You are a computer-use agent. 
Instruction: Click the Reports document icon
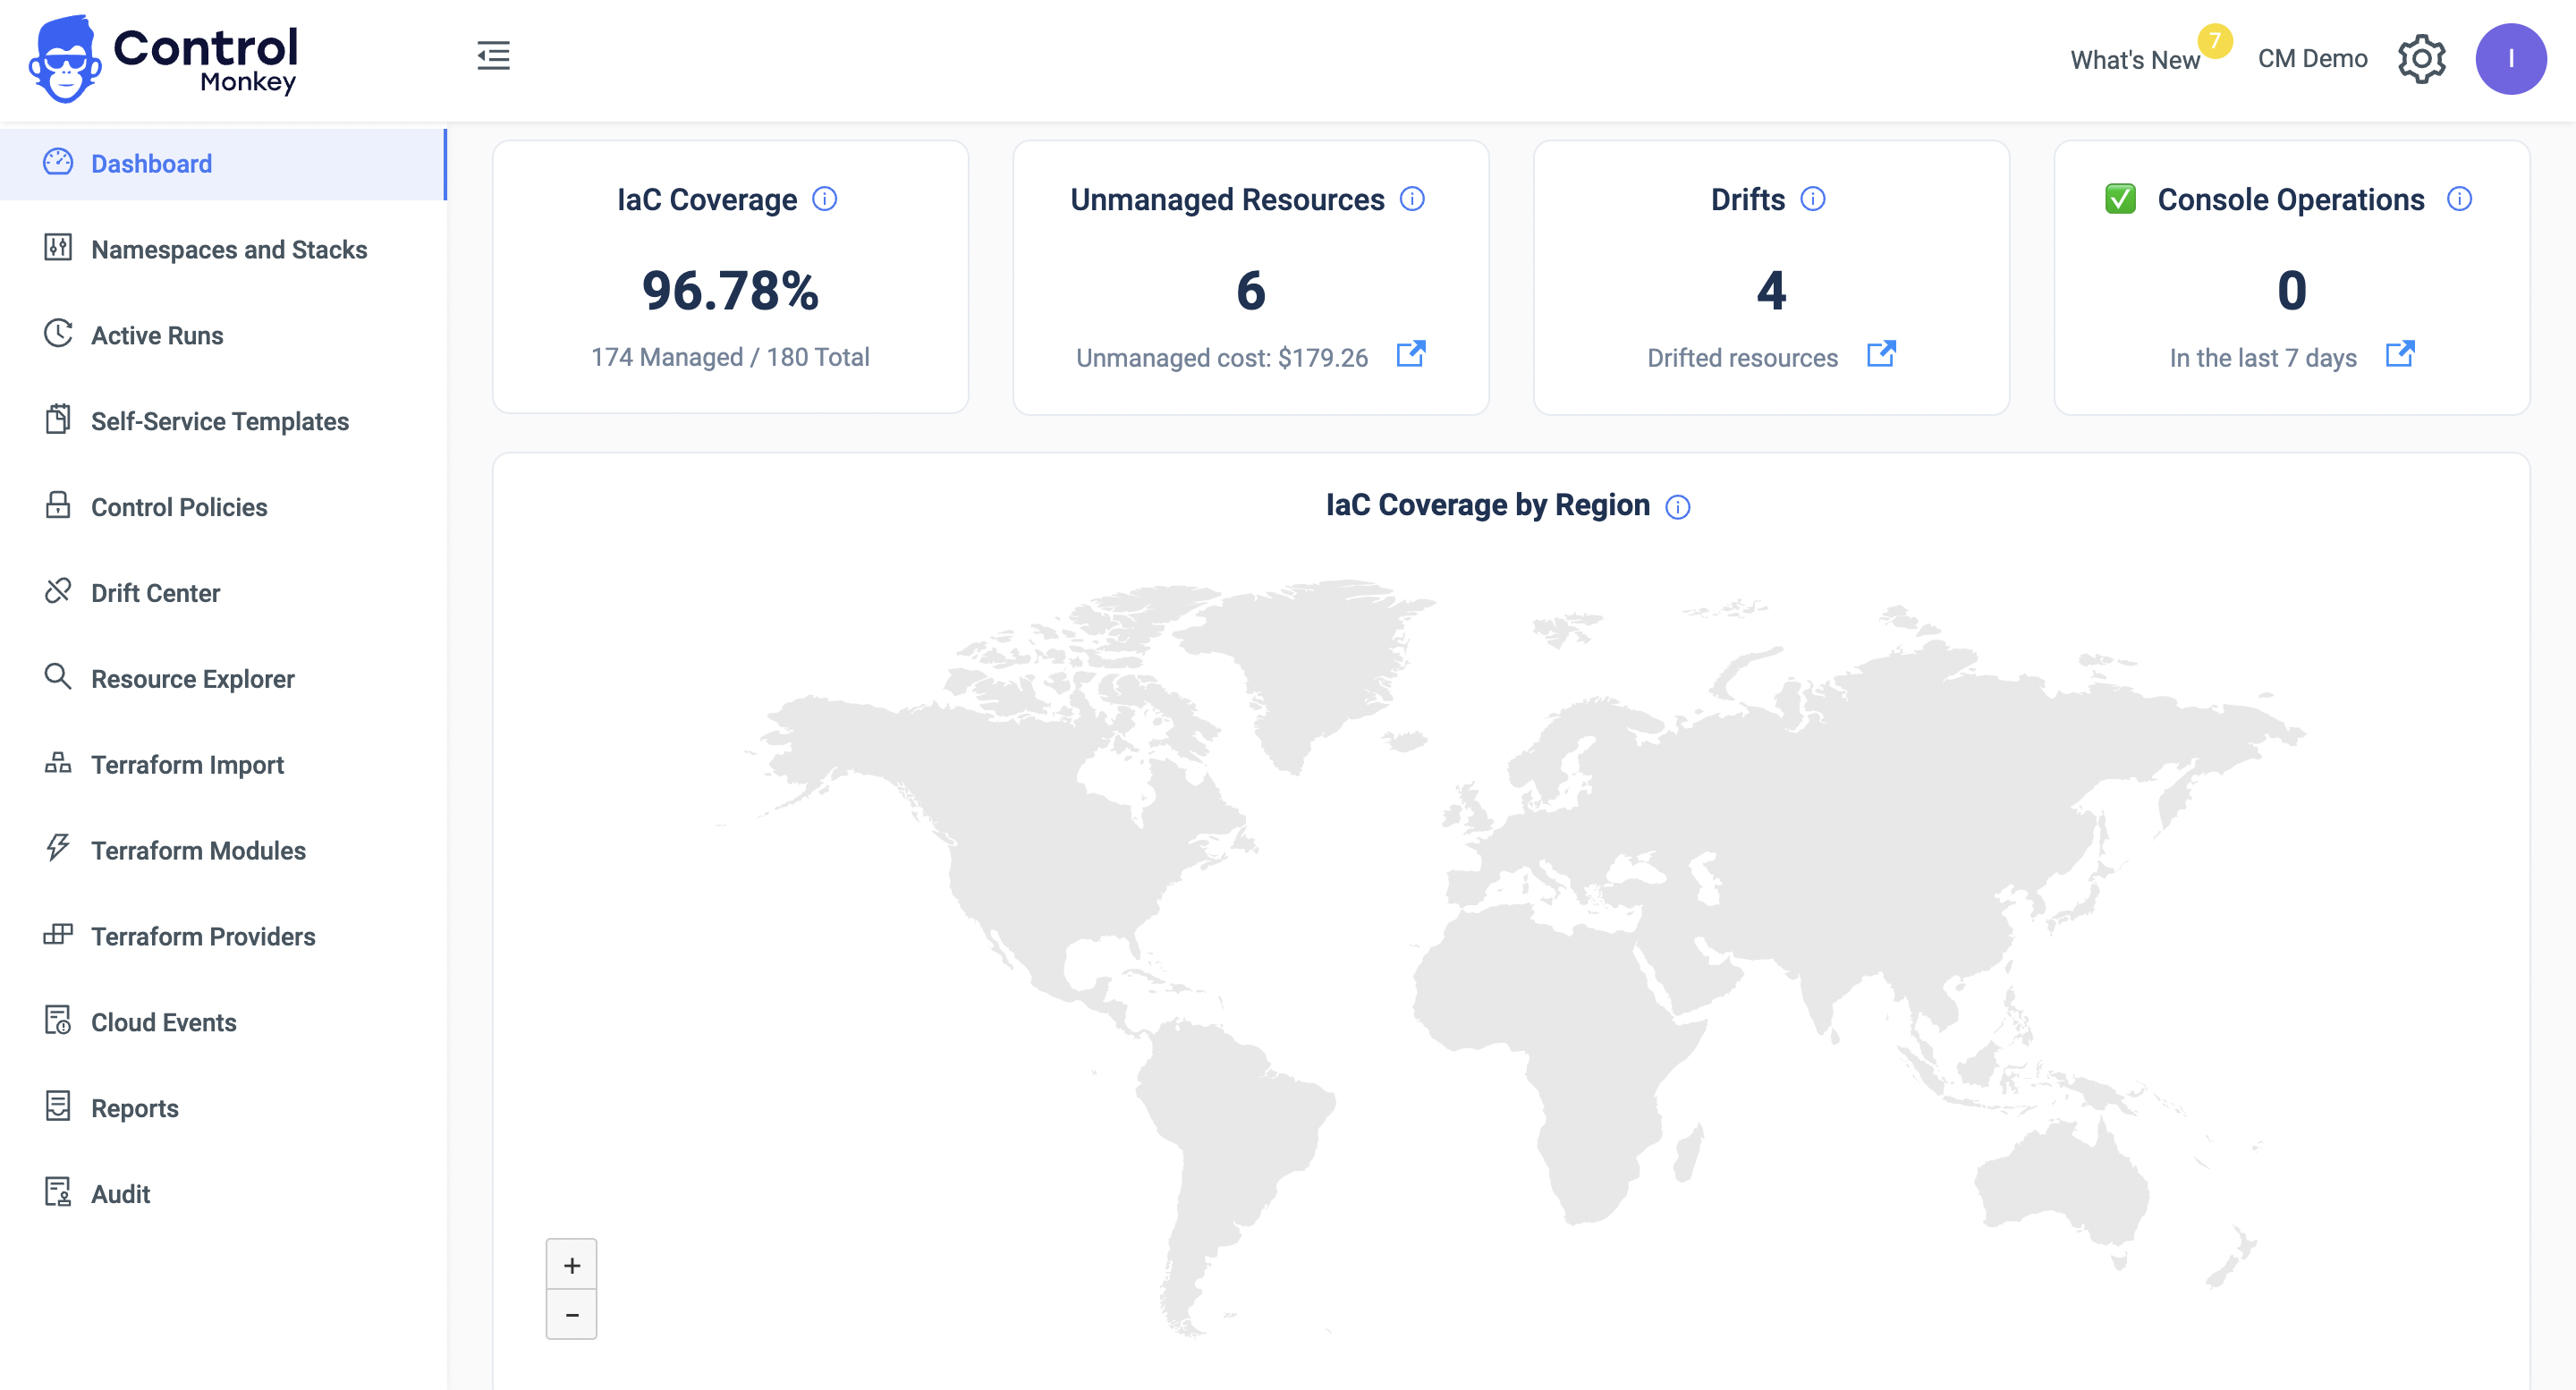pos(58,1107)
